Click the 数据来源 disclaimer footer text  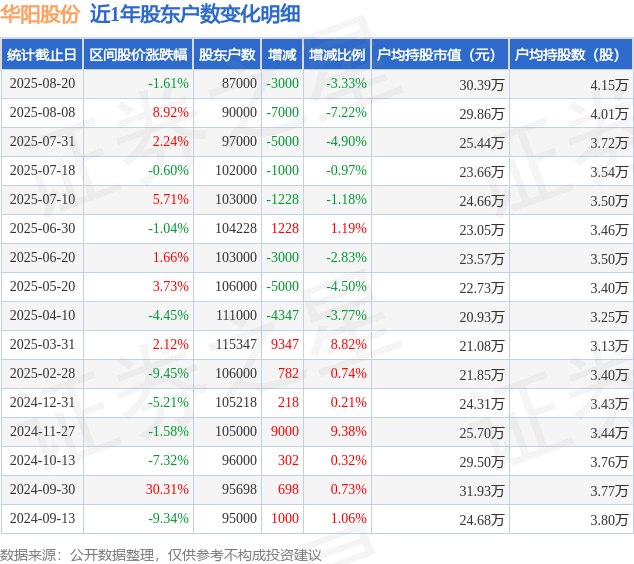tap(161, 555)
